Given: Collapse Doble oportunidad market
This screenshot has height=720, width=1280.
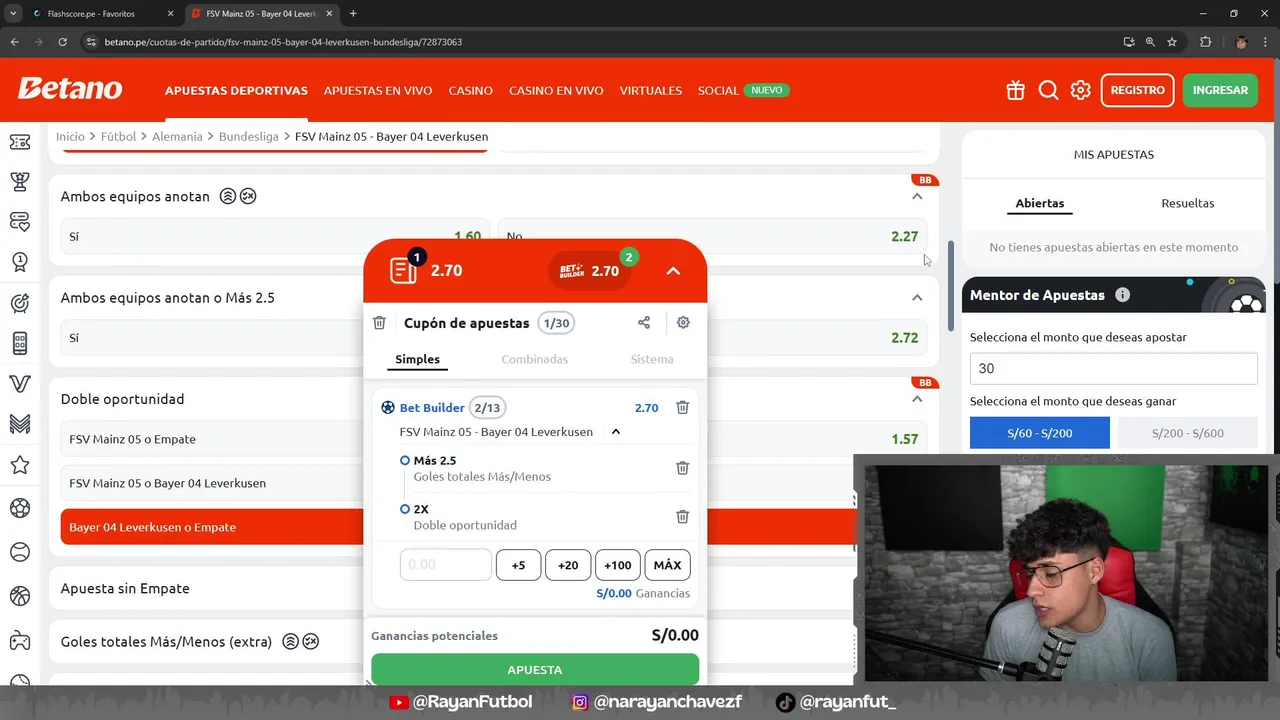Looking at the screenshot, I should (x=917, y=398).
